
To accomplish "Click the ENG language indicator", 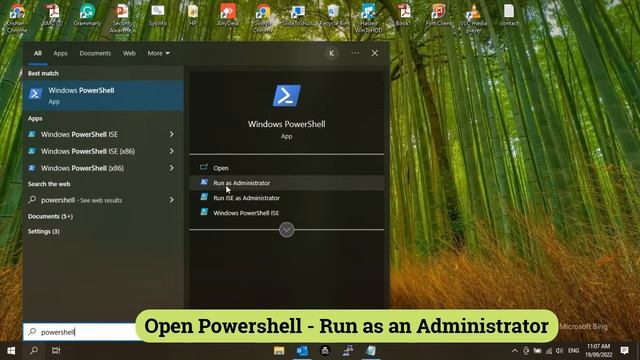I will [573, 351].
